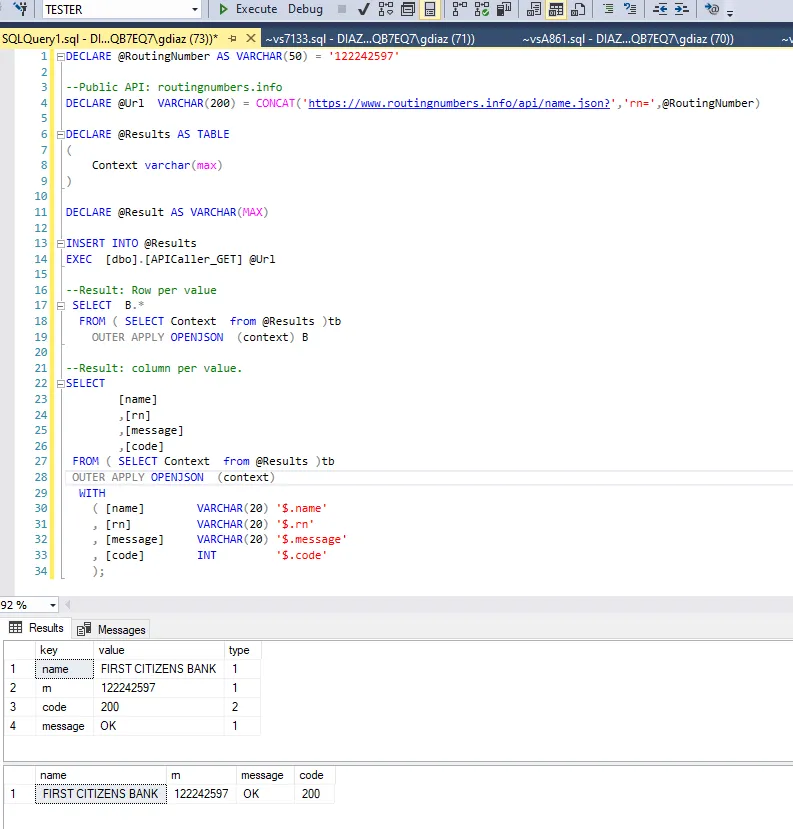Open the 92 % zoom dropdown
The image size is (793, 829).
pyautogui.click(x=52, y=605)
